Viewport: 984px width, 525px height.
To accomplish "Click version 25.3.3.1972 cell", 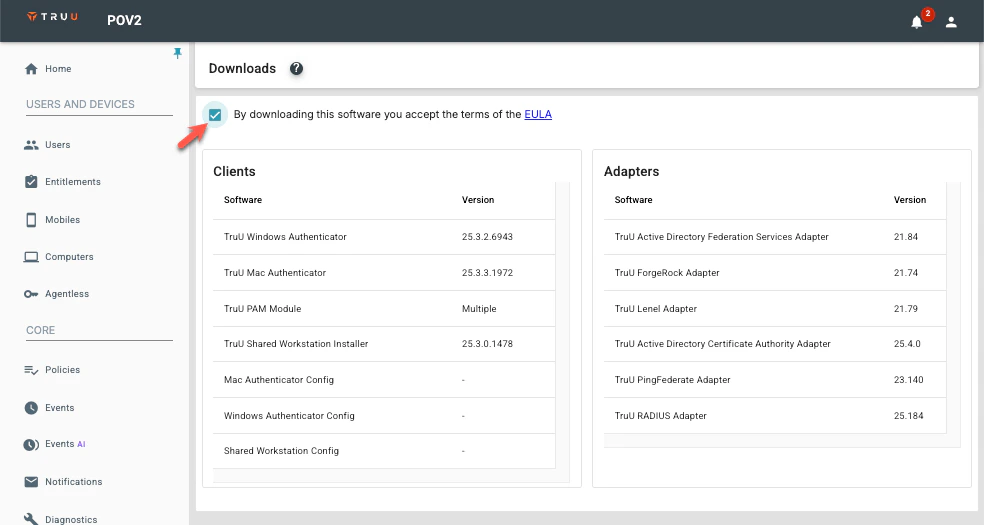I will coord(488,273).
